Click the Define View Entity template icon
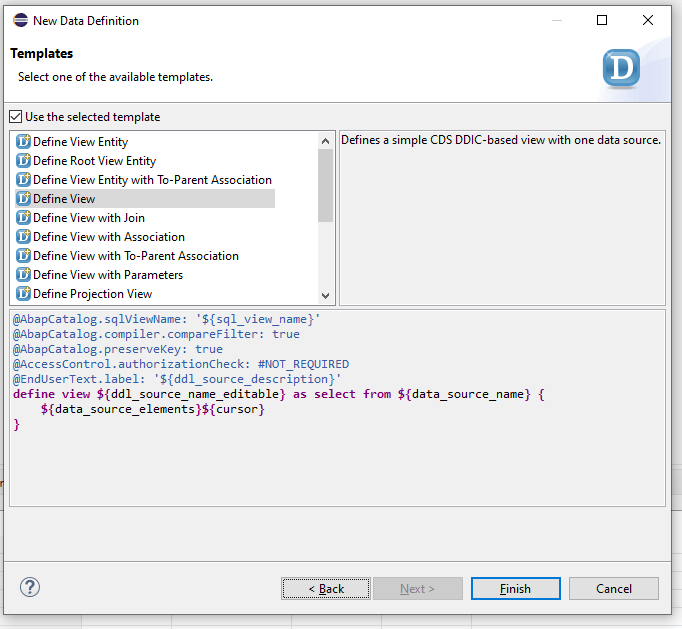Viewport: 682px width, 629px height. click(x=24, y=142)
